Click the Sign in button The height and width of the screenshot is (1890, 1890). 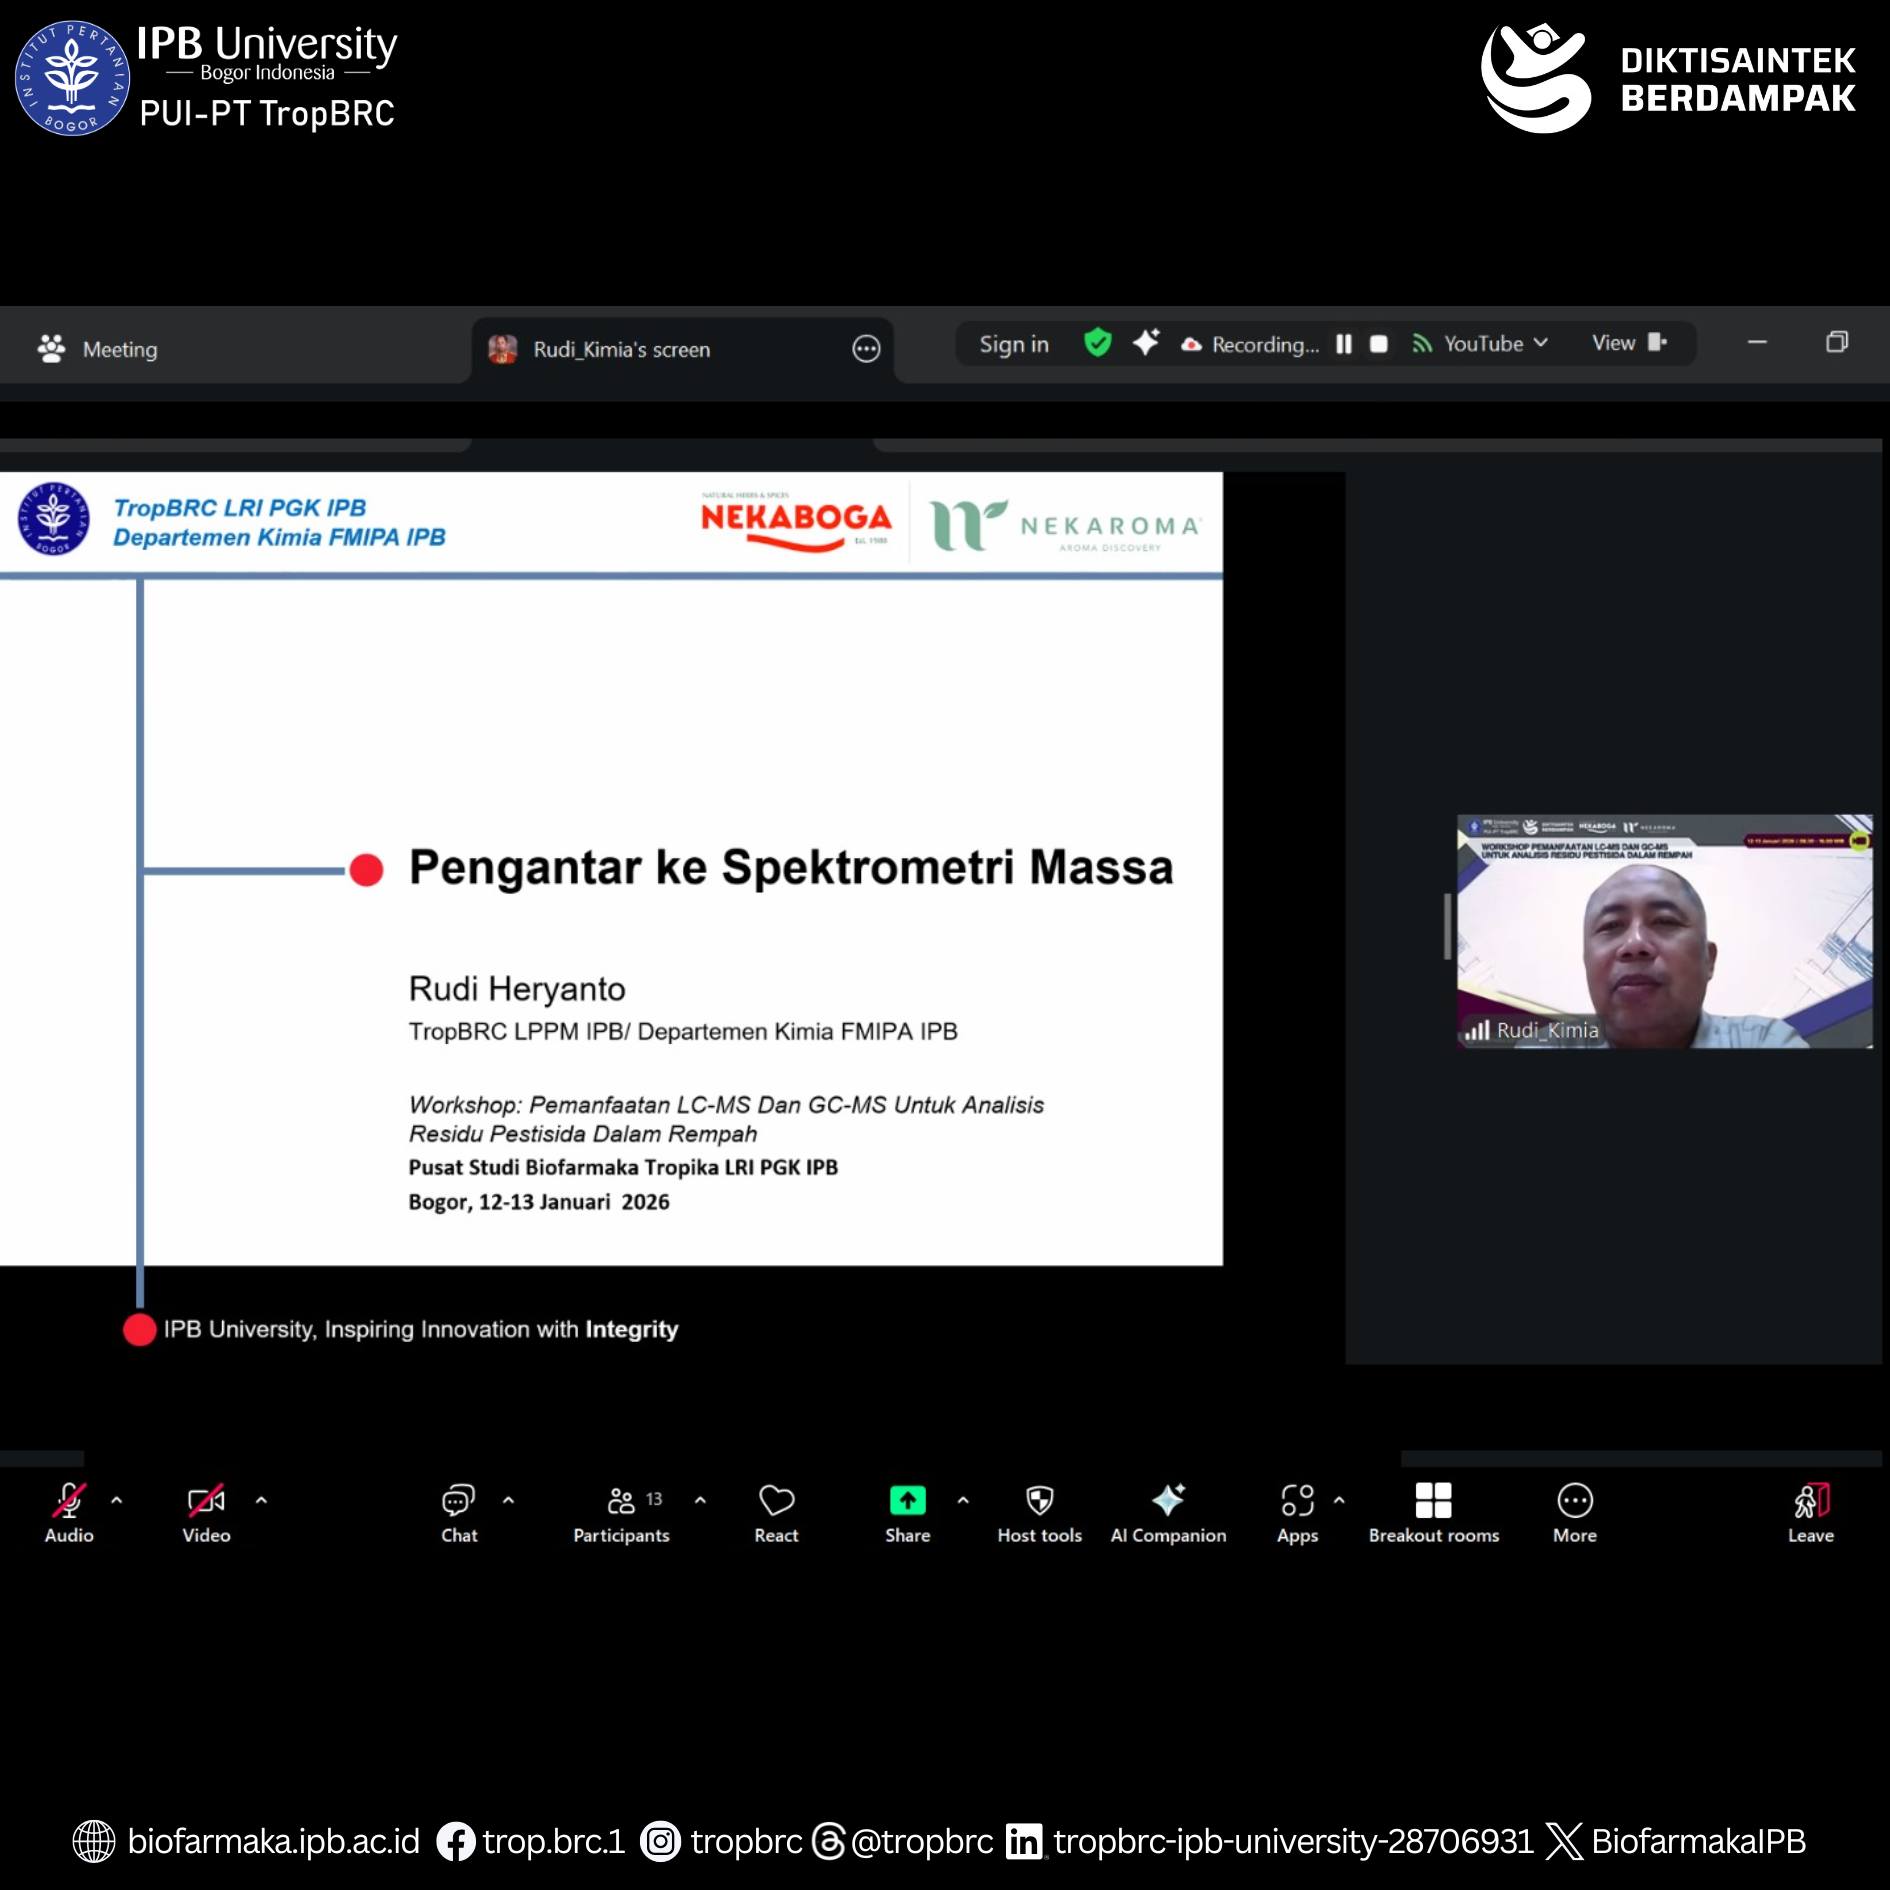(x=1013, y=344)
